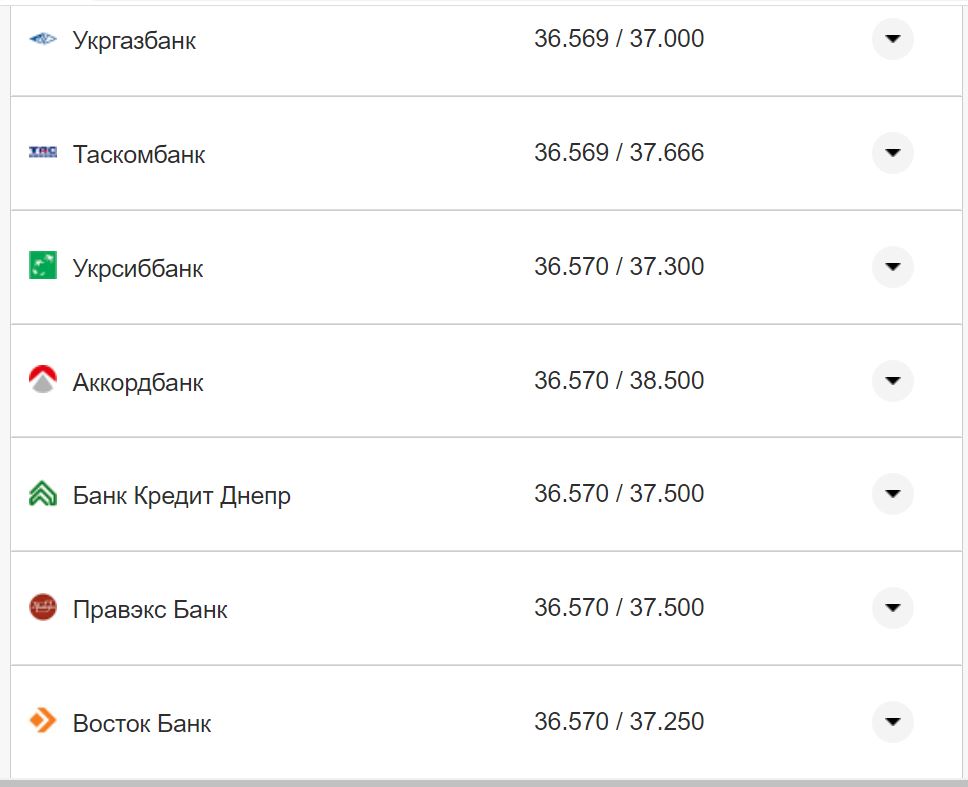This screenshot has width=968, height=787.
Task: Open the Укргазбанк bank name link
Action: (134, 40)
